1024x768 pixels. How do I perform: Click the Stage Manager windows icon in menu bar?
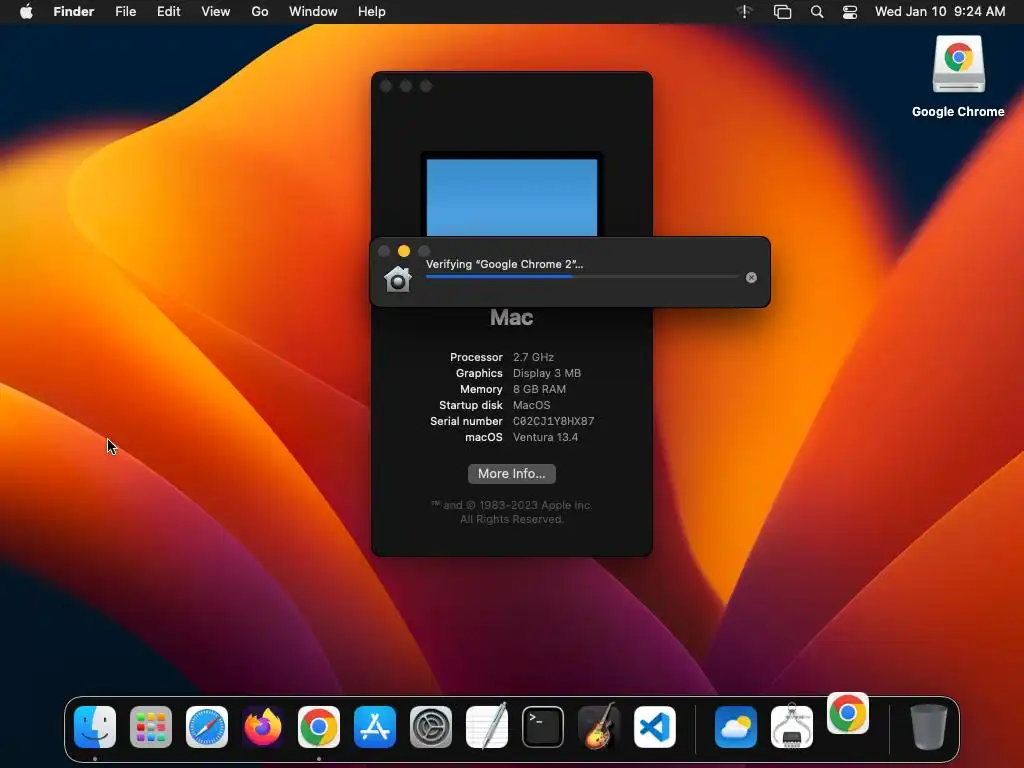coord(782,12)
